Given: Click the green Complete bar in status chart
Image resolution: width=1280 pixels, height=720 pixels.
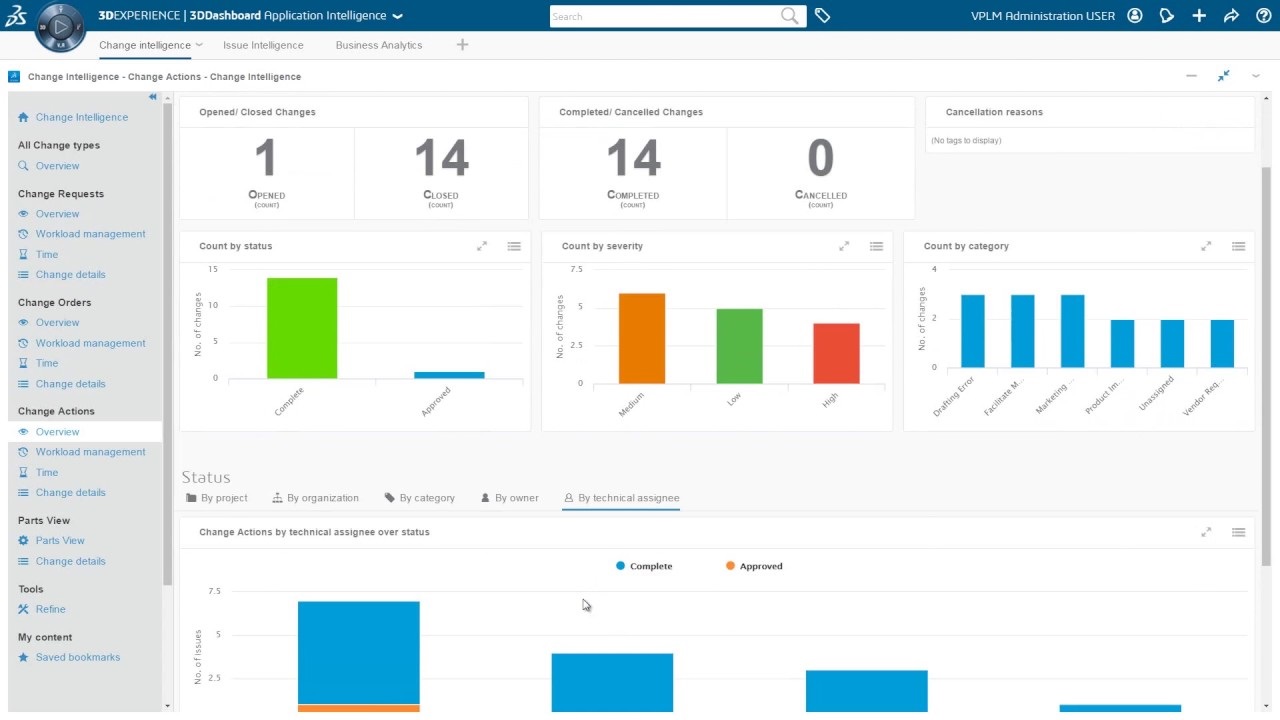Looking at the screenshot, I should click(302, 328).
